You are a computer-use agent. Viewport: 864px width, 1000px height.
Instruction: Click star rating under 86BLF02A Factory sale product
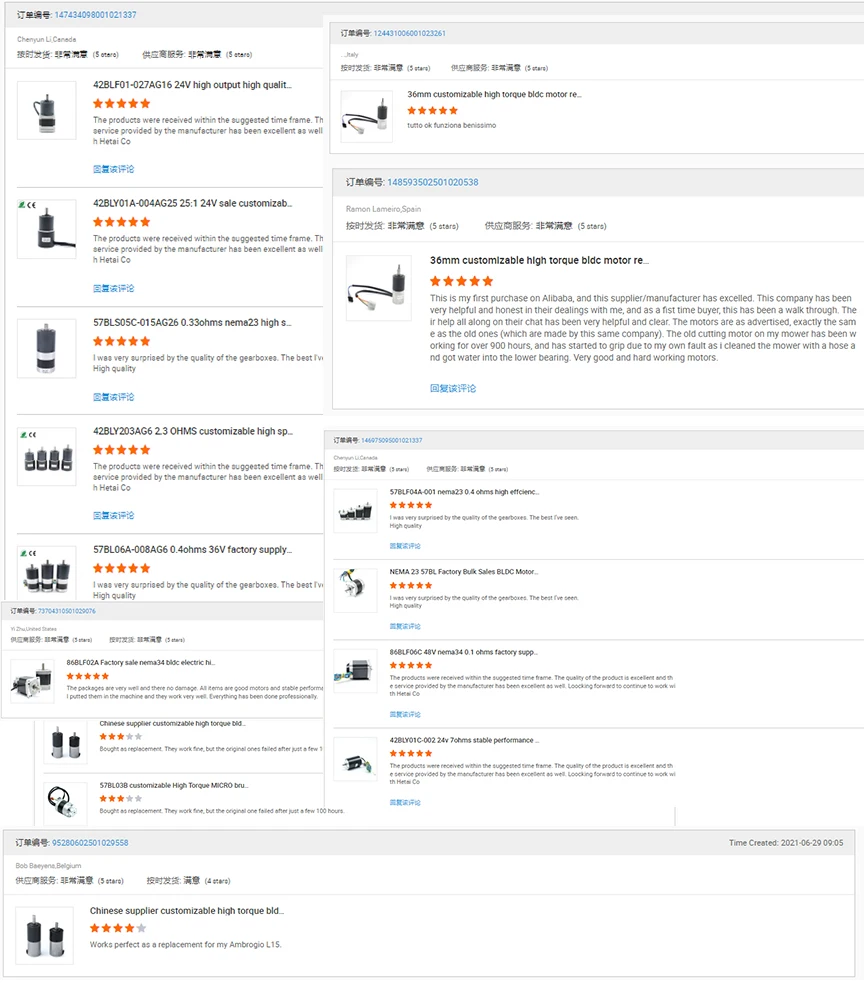click(x=88, y=676)
